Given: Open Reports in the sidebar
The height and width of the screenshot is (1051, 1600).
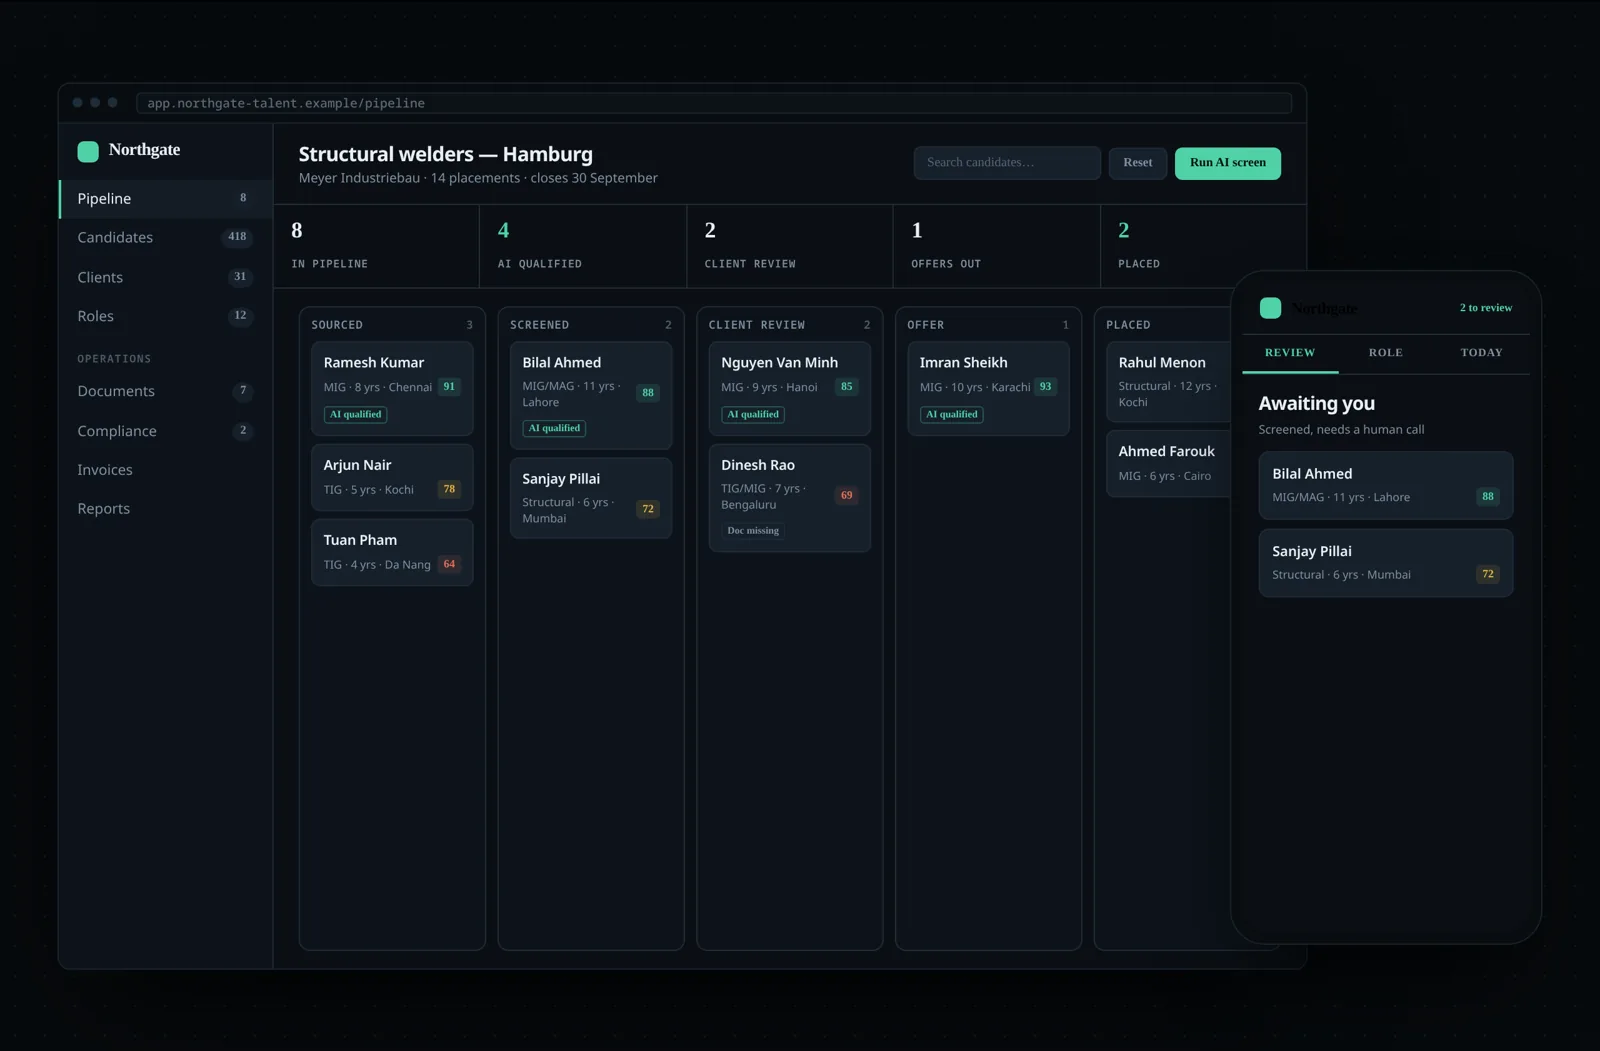Looking at the screenshot, I should [x=166, y=509].
